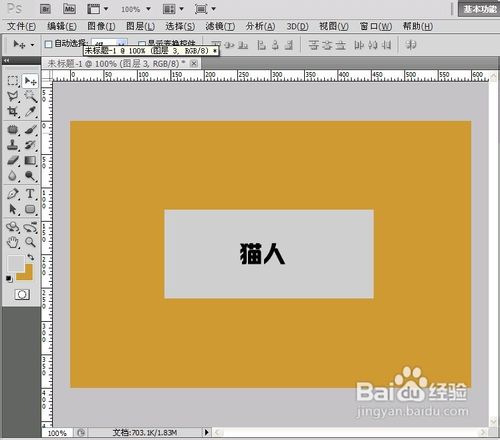500x440 pixels.
Task: Select the Eraser tool
Action: pos(13,160)
